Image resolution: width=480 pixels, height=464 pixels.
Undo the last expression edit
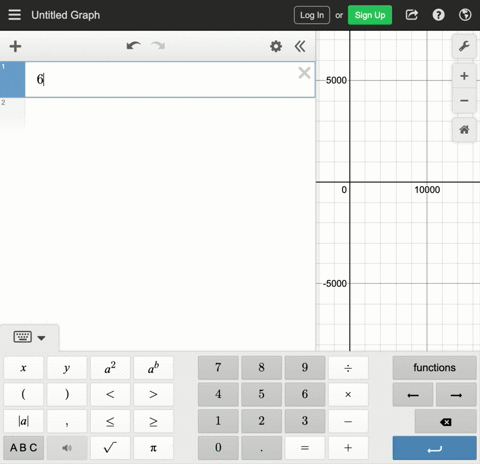click(x=133, y=46)
